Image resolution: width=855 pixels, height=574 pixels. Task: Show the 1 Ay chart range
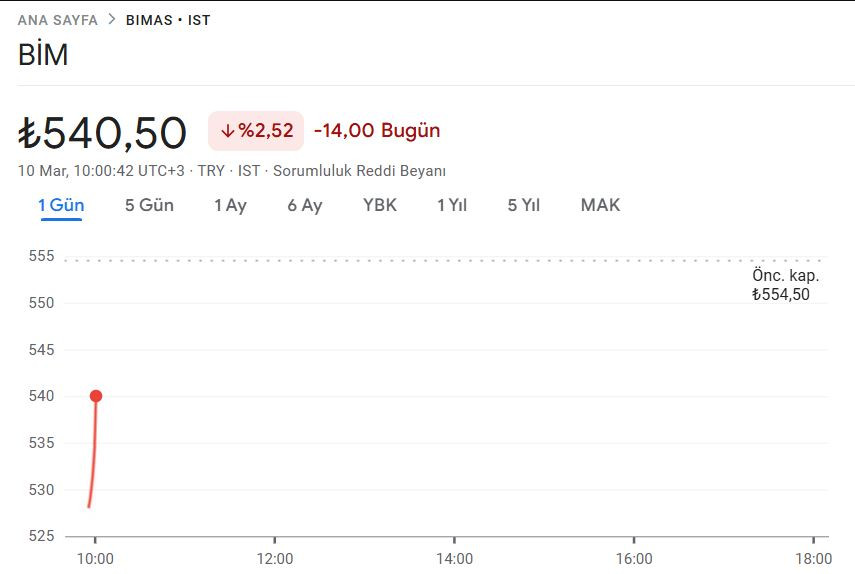tap(230, 205)
